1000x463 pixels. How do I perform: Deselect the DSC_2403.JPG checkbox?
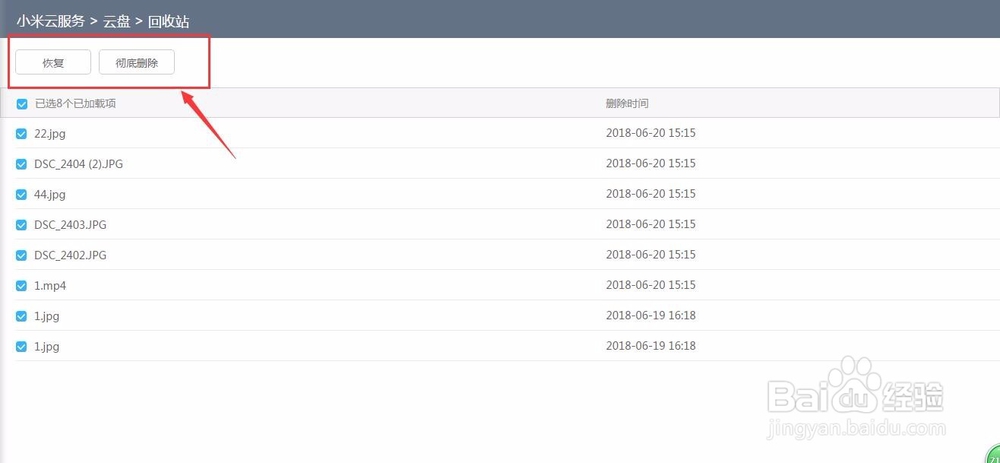pyautogui.click(x=22, y=225)
